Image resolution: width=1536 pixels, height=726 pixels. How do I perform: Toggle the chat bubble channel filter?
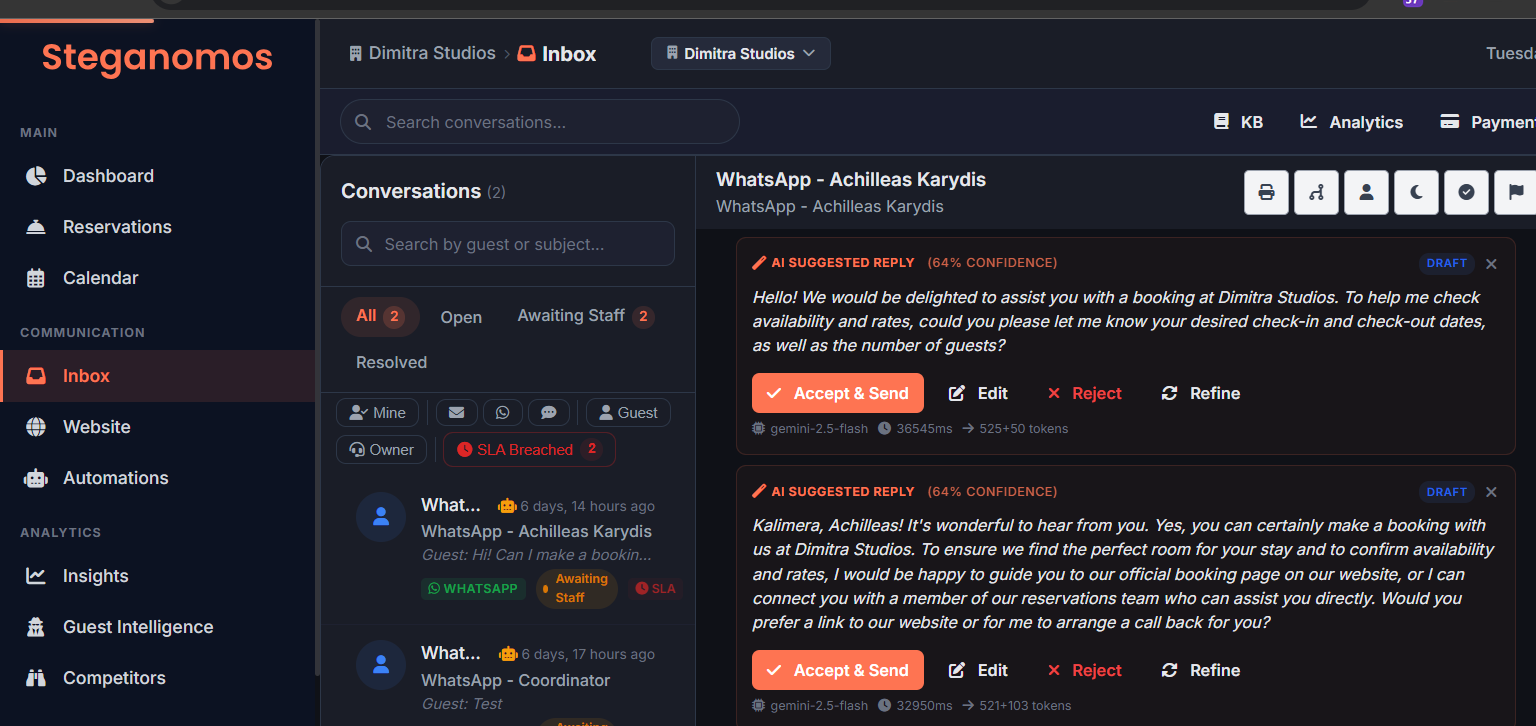click(x=549, y=413)
